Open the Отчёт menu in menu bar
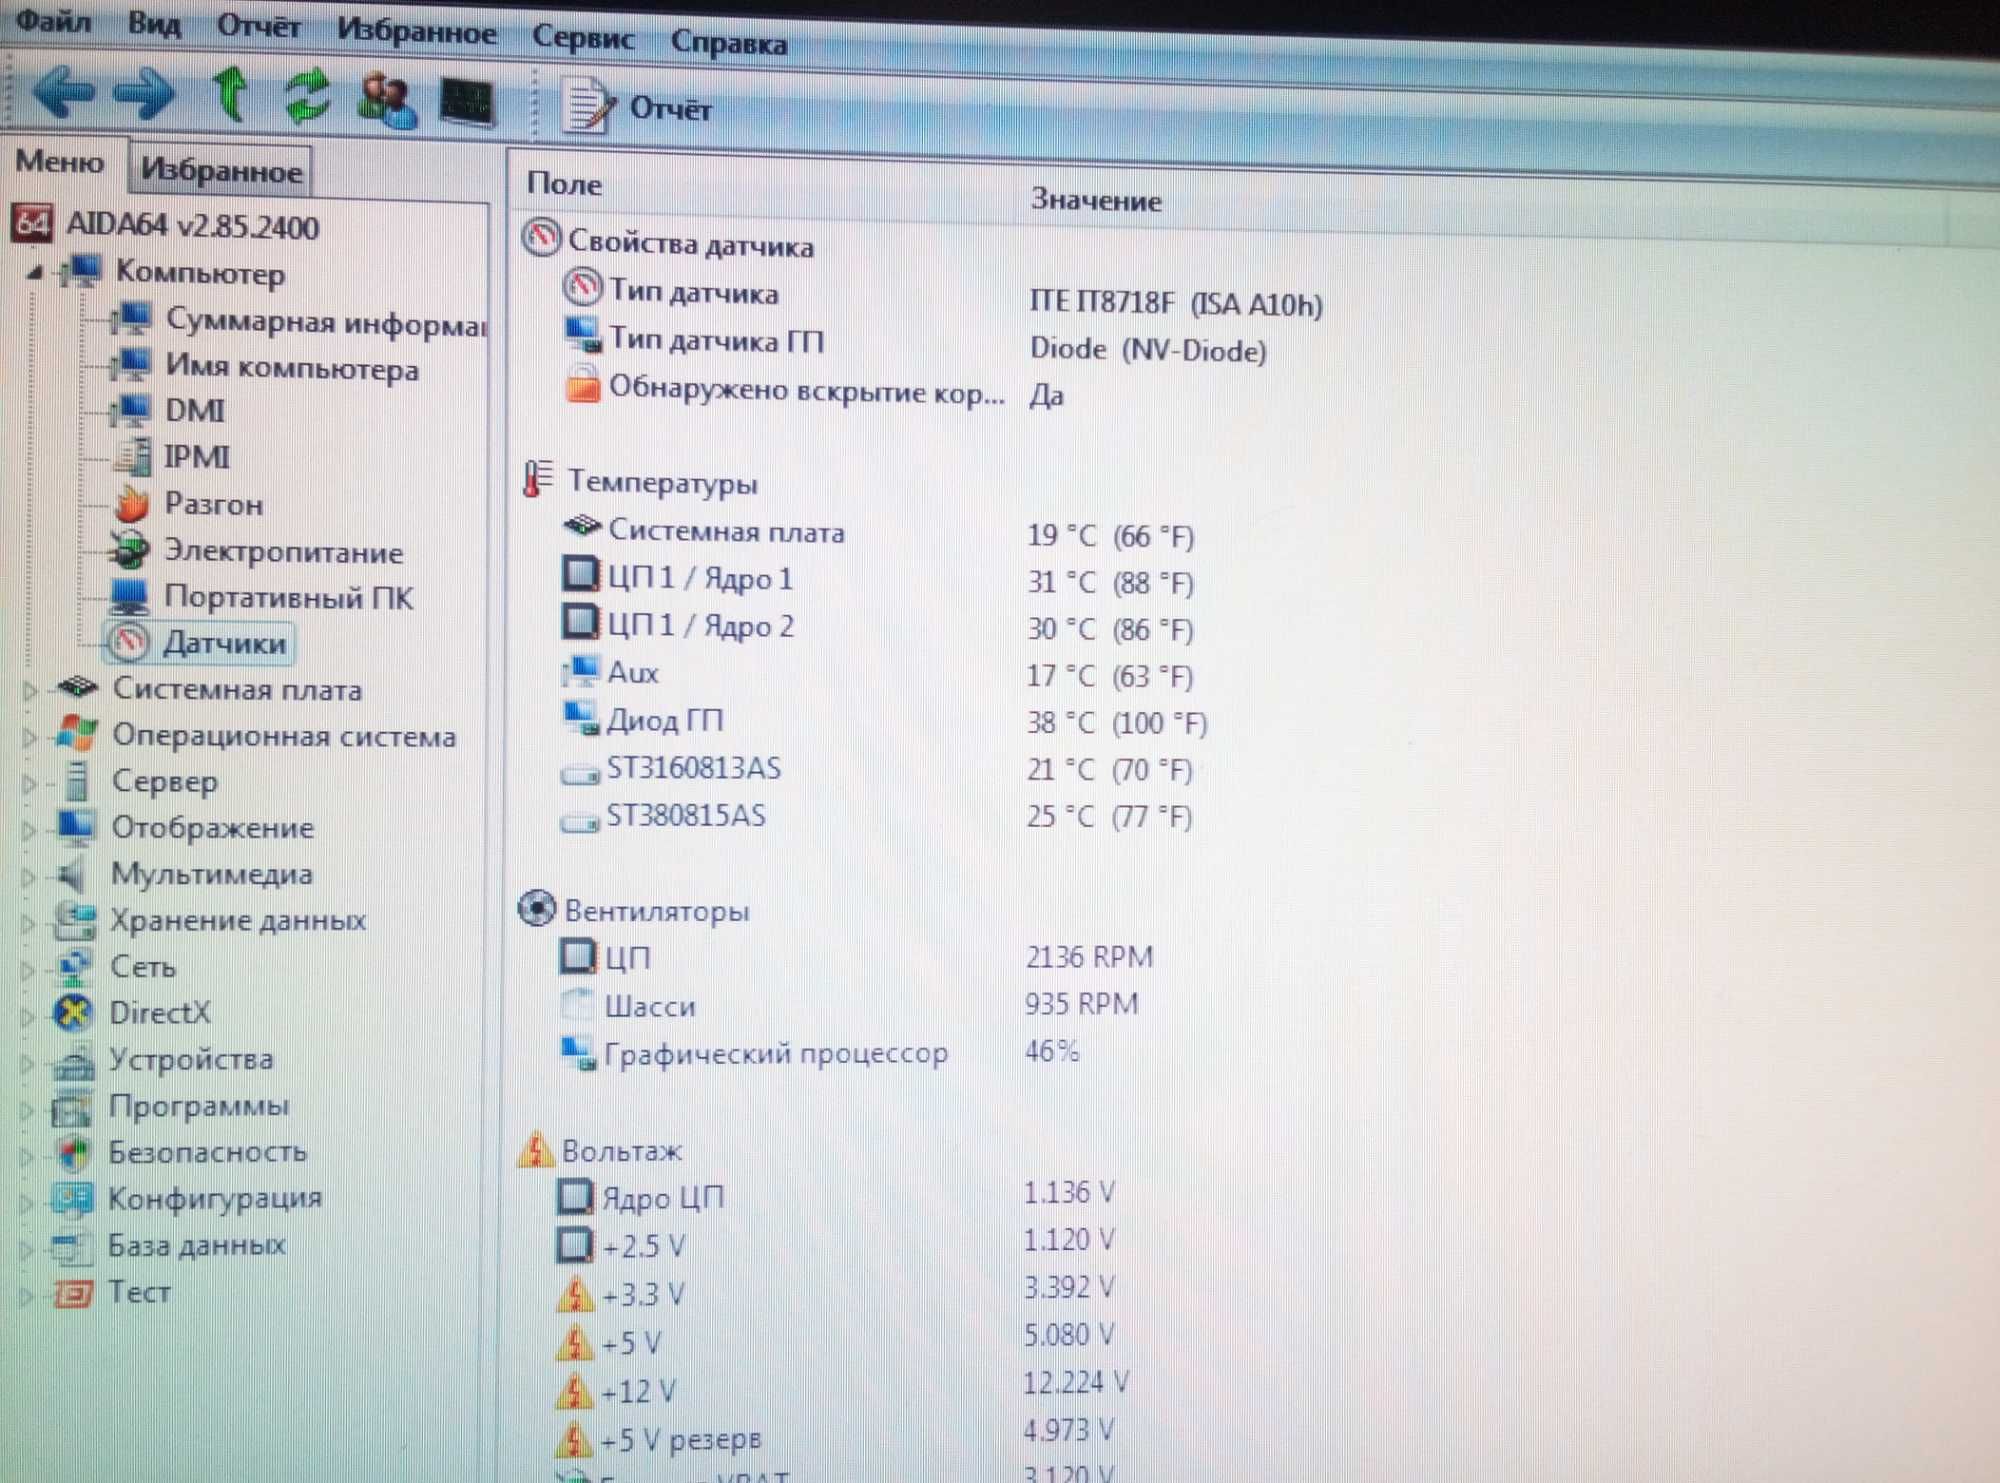Image resolution: width=2000 pixels, height=1483 pixels. click(x=259, y=27)
